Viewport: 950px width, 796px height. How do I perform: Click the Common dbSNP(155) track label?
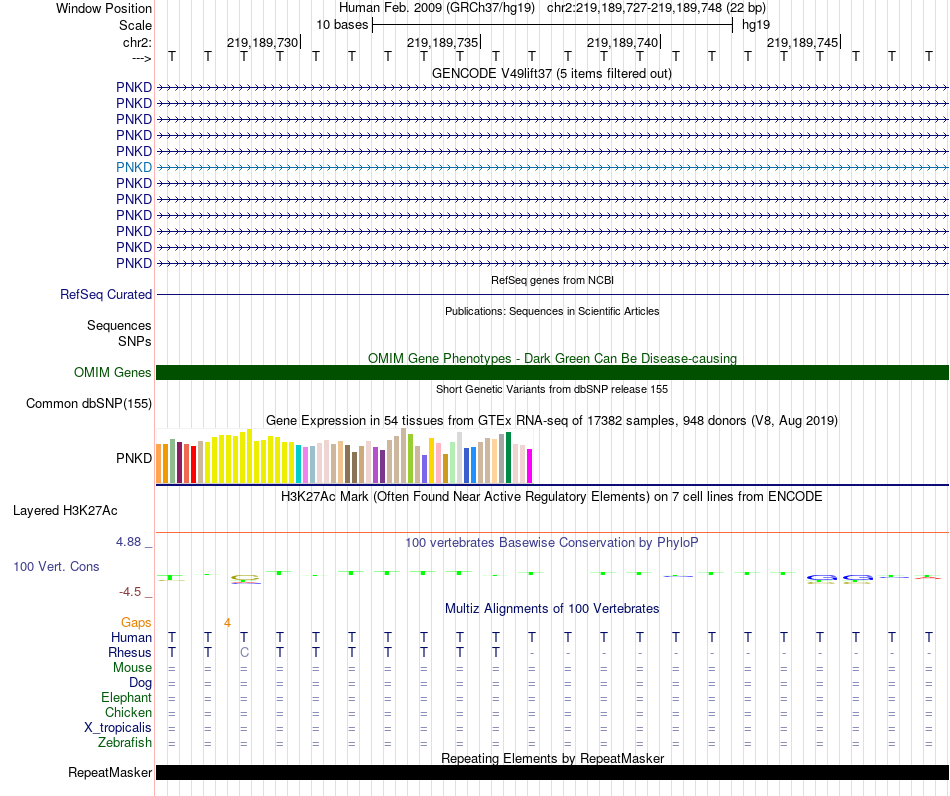click(89, 404)
